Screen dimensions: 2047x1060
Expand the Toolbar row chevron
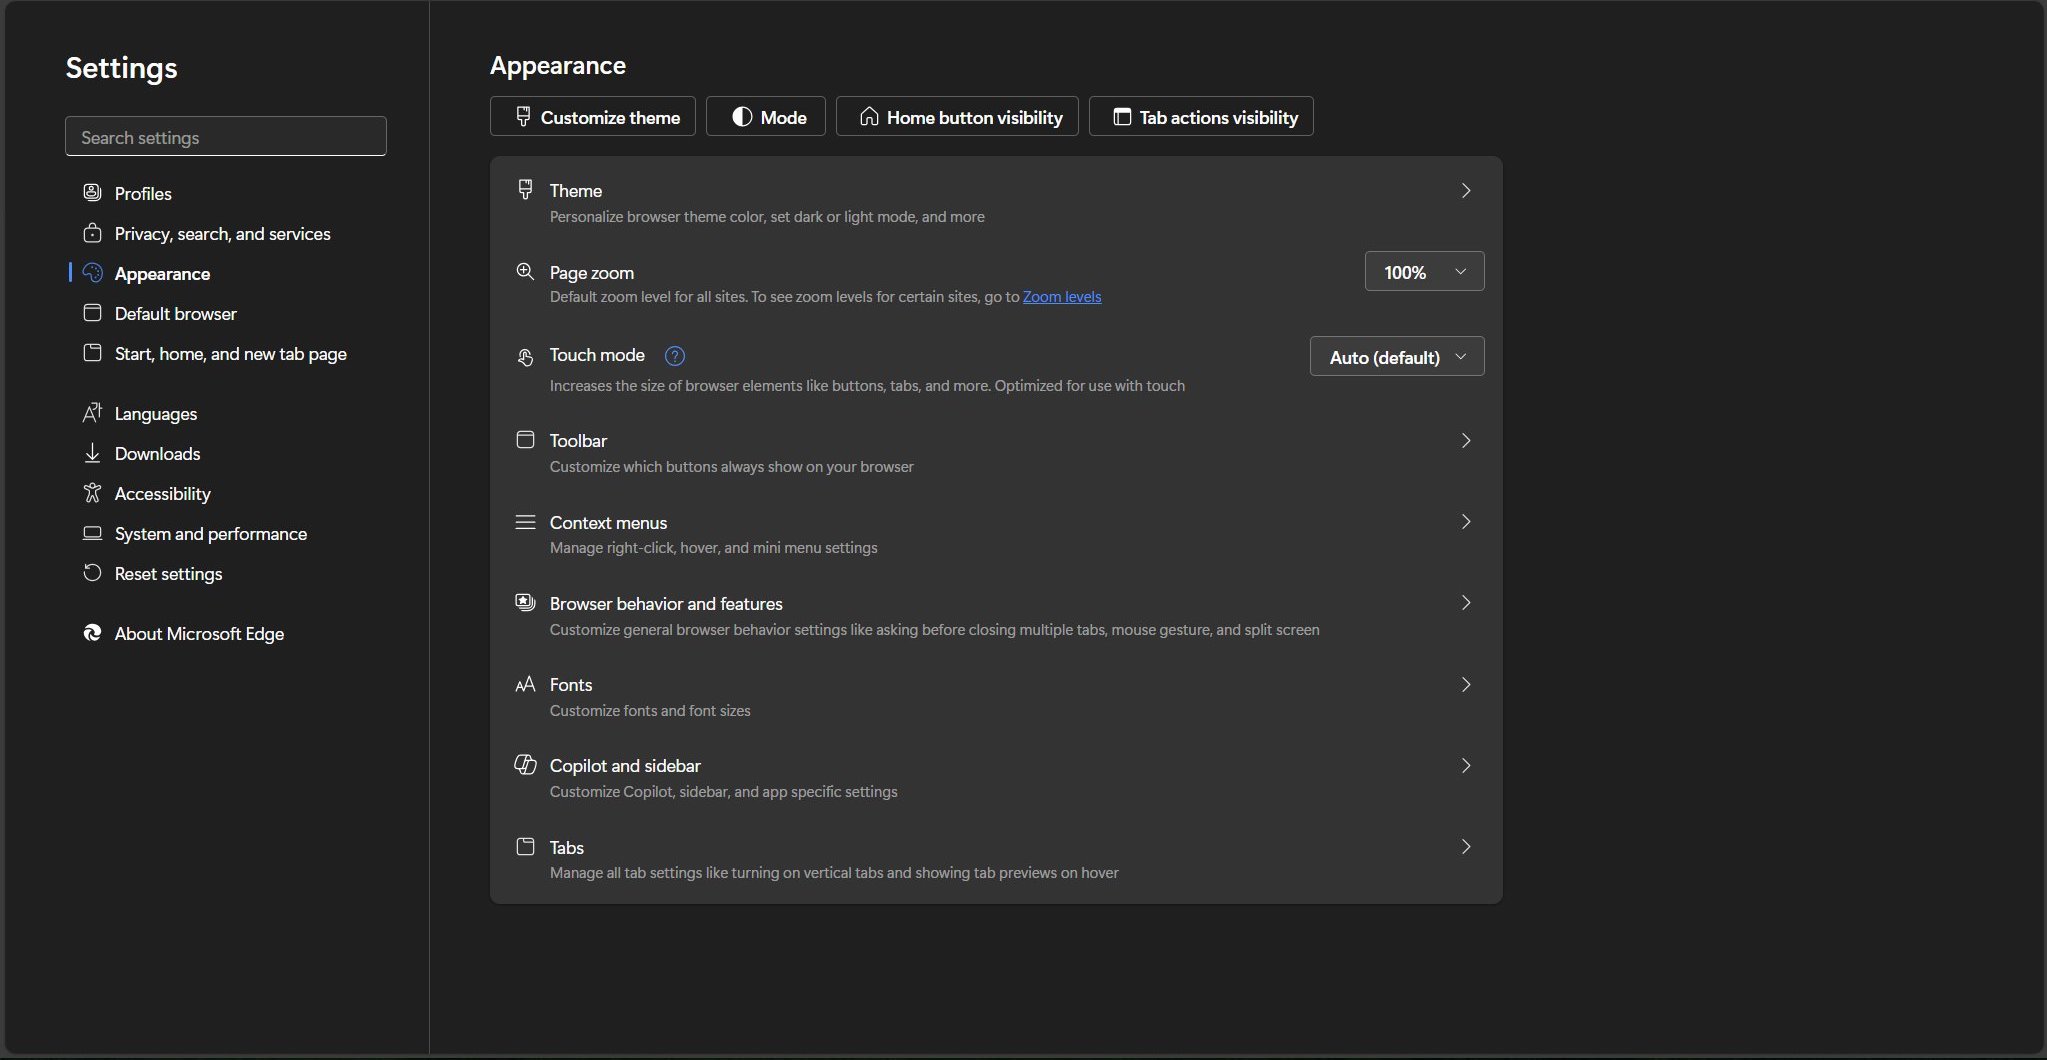coord(1466,440)
